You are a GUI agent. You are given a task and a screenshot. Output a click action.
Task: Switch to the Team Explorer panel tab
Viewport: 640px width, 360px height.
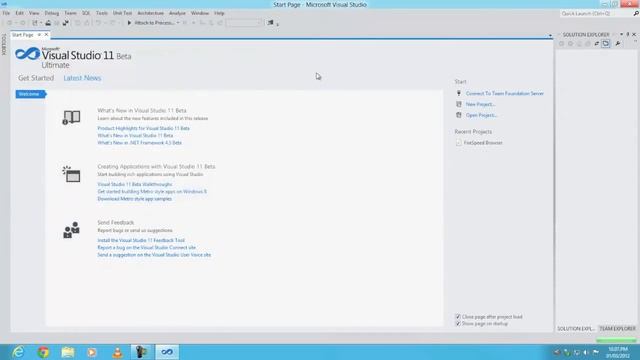(x=617, y=329)
